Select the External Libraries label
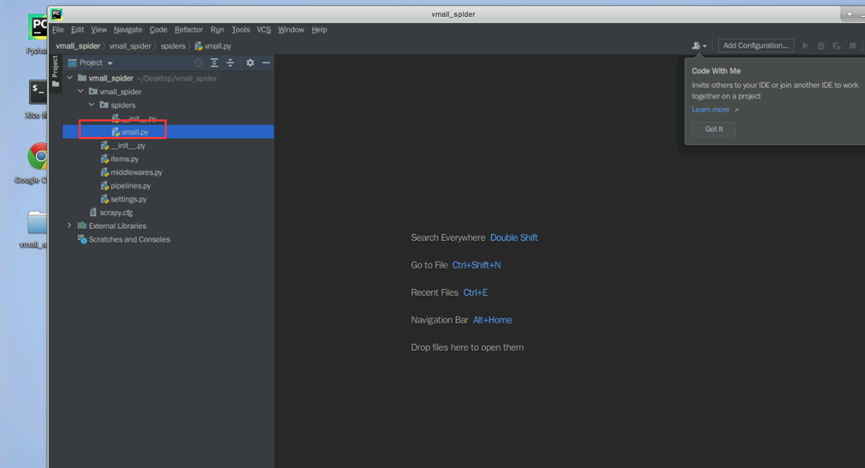 118,226
